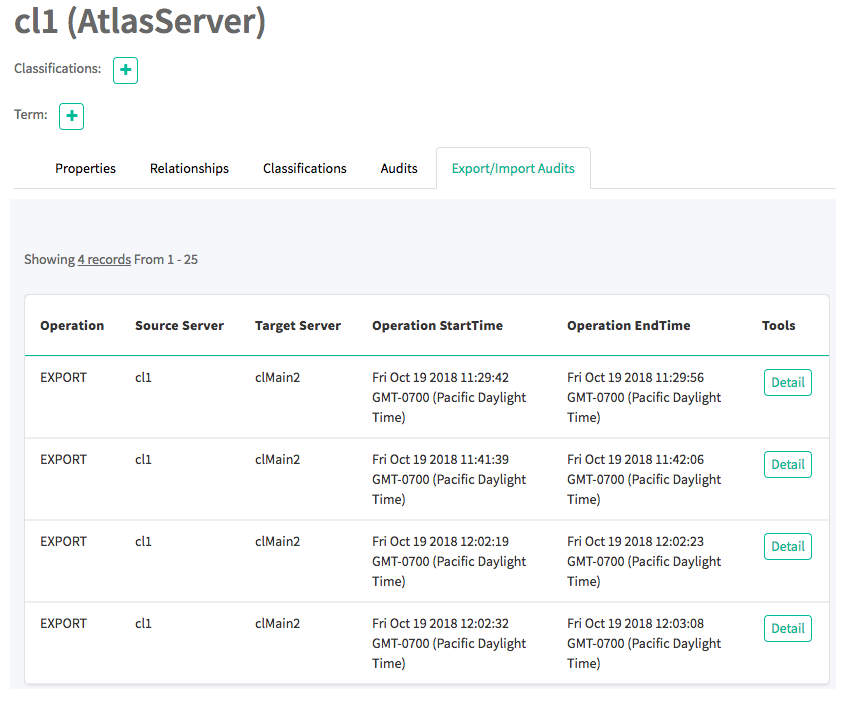Image resolution: width=856 pixels, height=709 pixels.
Task: Go to the Audits tab
Action: (399, 168)
